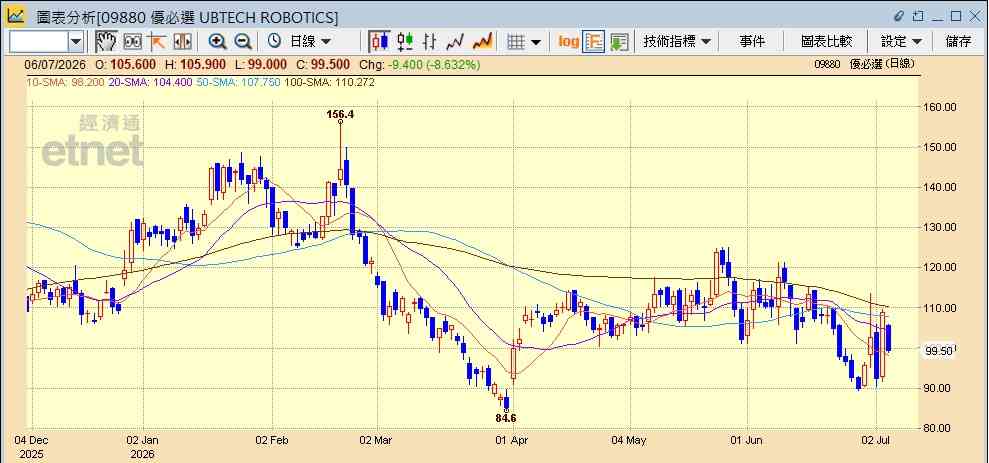Switch to filled area chart type
Screen dimensions: 989x463
(483, 42)
